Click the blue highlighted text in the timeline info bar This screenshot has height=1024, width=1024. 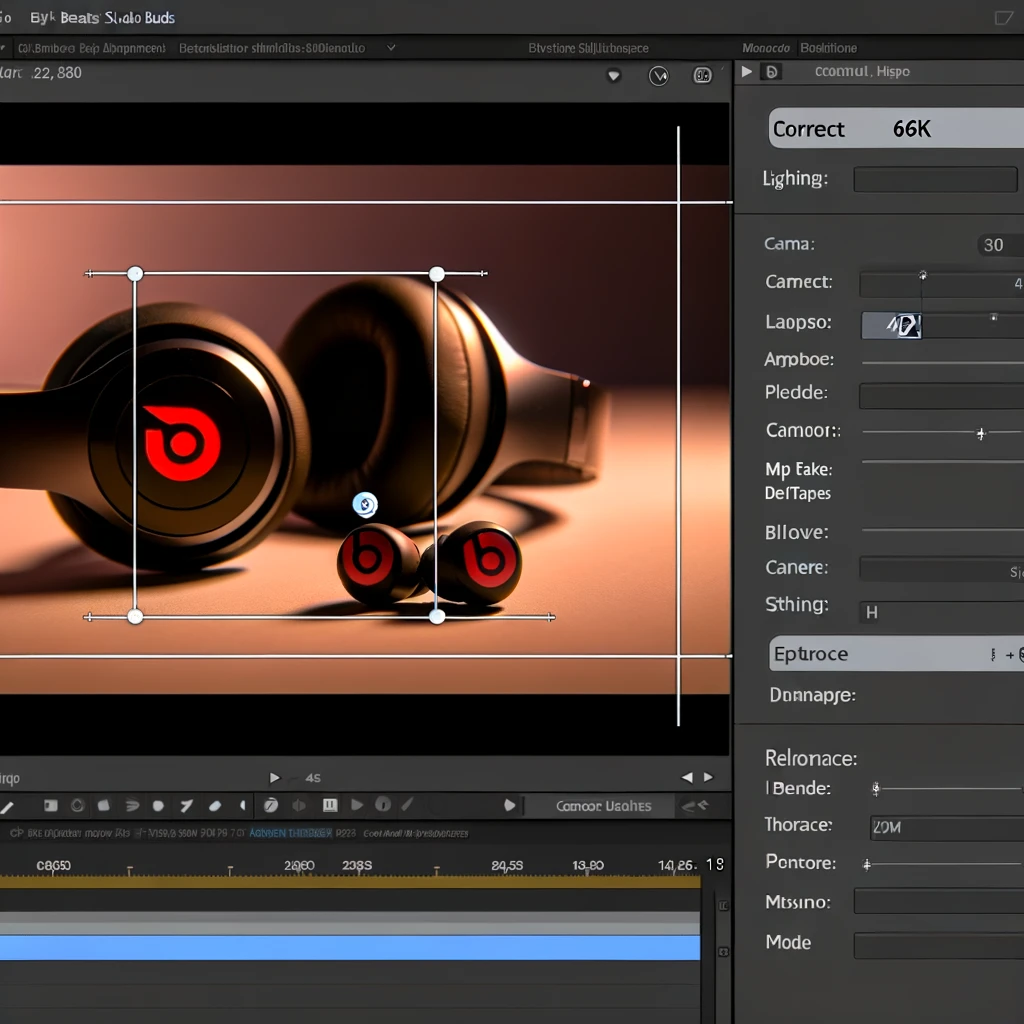(x=291, y=833)
